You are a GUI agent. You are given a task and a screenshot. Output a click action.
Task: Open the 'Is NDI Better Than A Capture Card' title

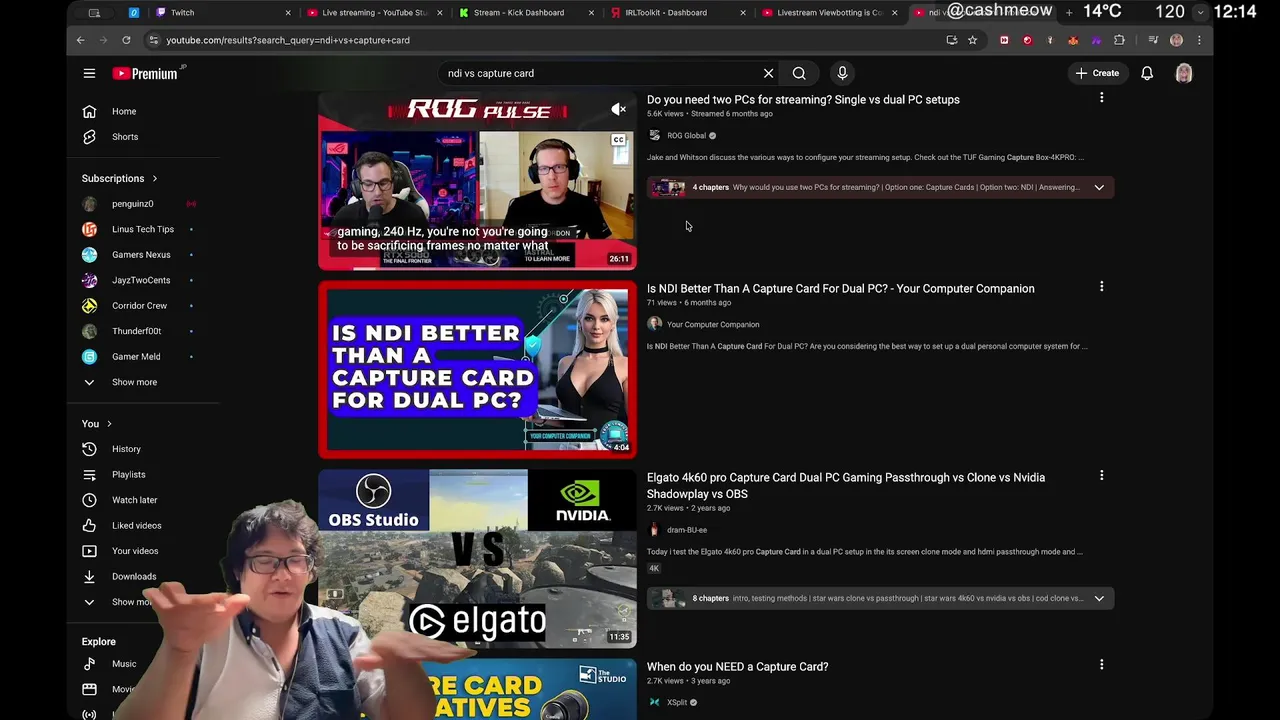[x=841, y=289]
